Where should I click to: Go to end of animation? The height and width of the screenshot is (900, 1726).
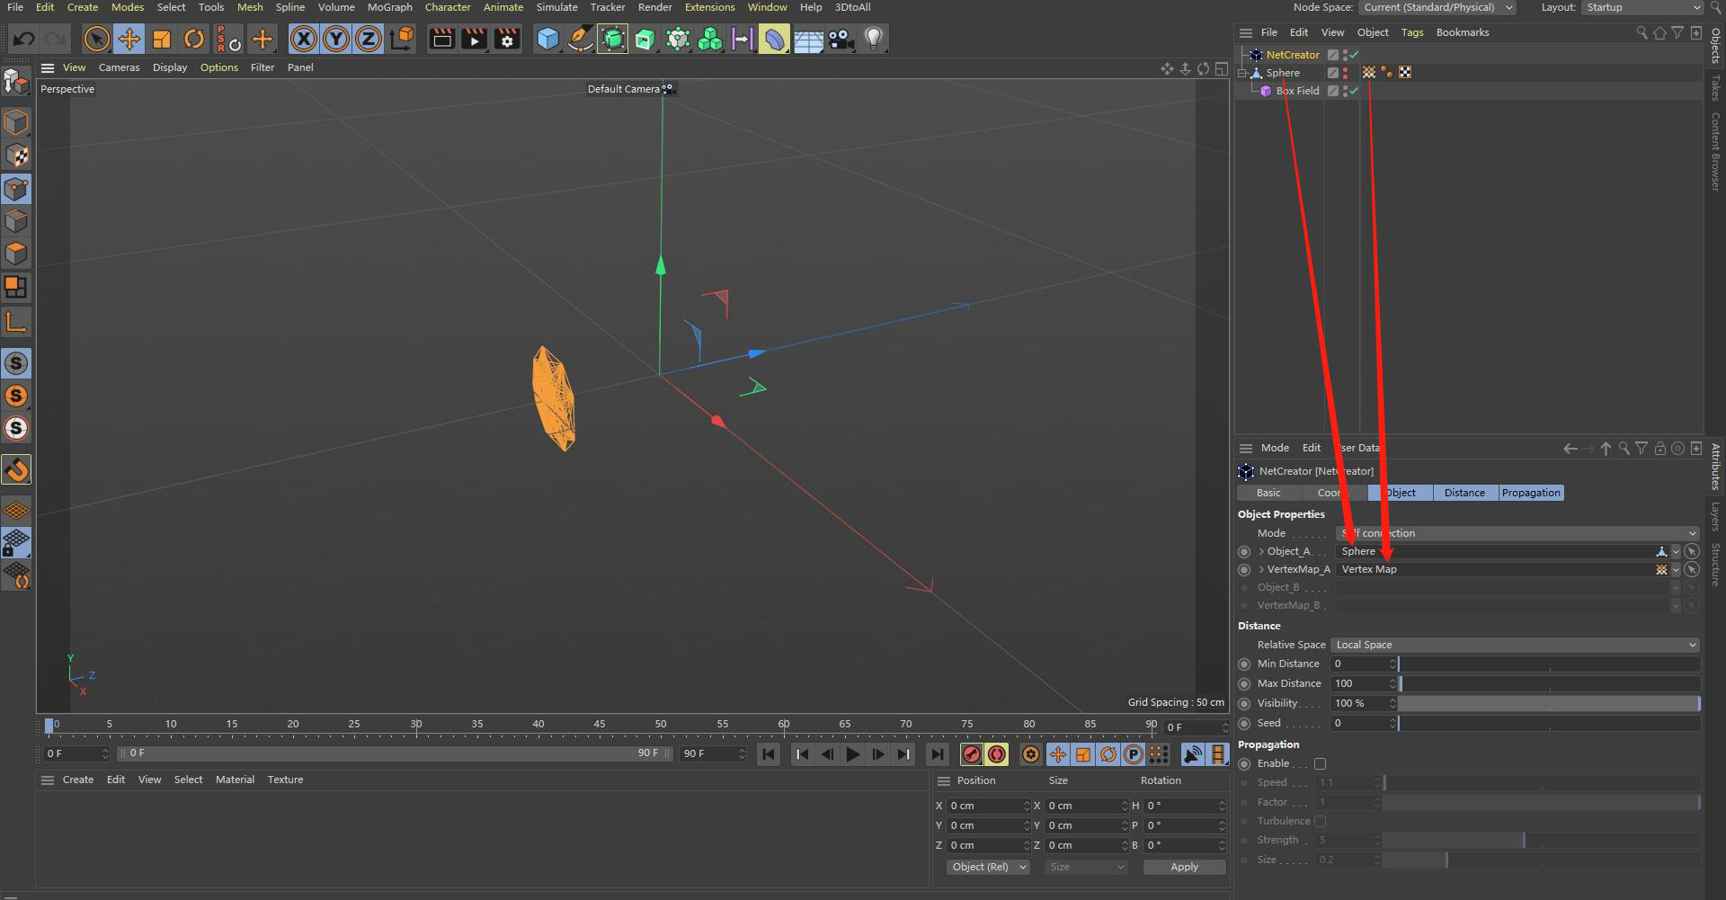(x=937, y=755)
